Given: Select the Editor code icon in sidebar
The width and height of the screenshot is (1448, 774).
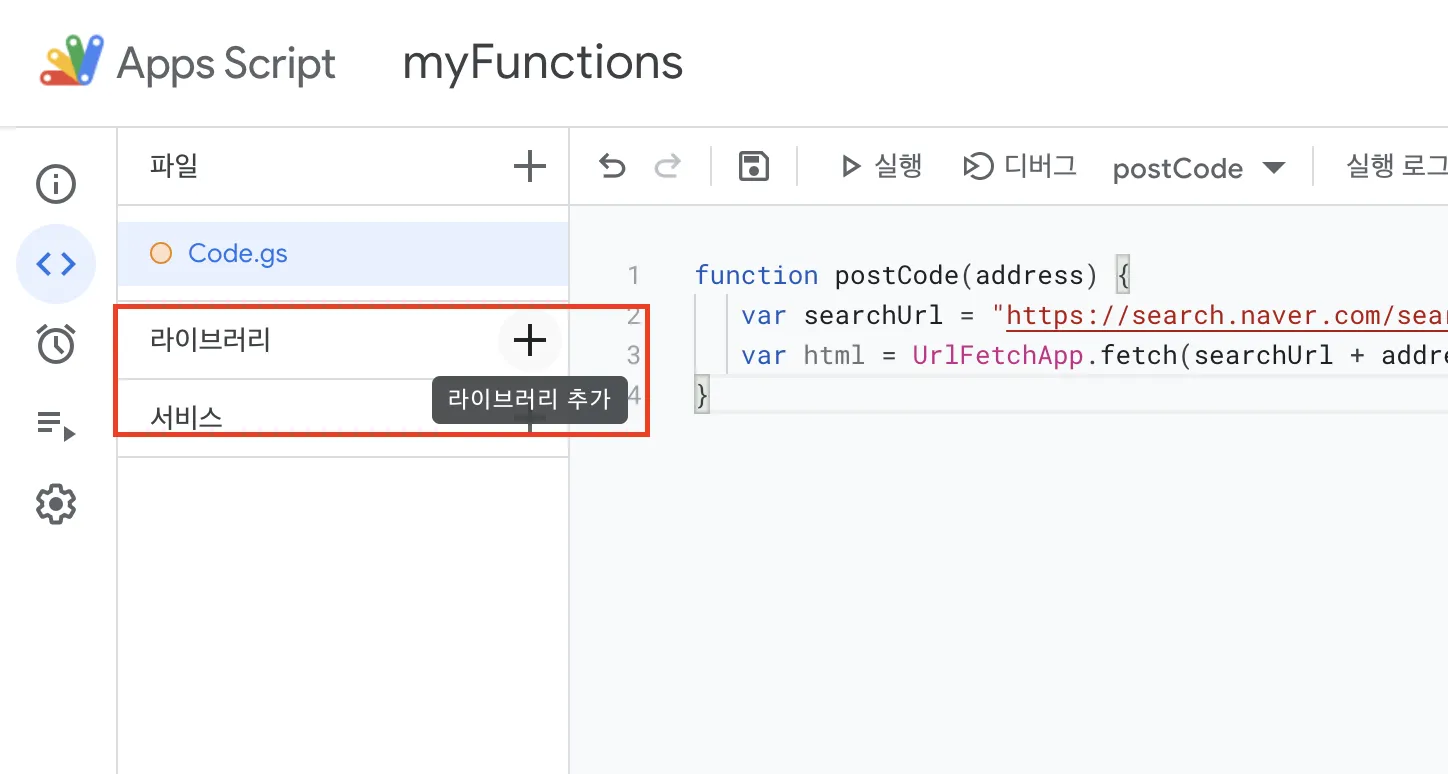Looking at the screenshot, I should tap(56, 264).
